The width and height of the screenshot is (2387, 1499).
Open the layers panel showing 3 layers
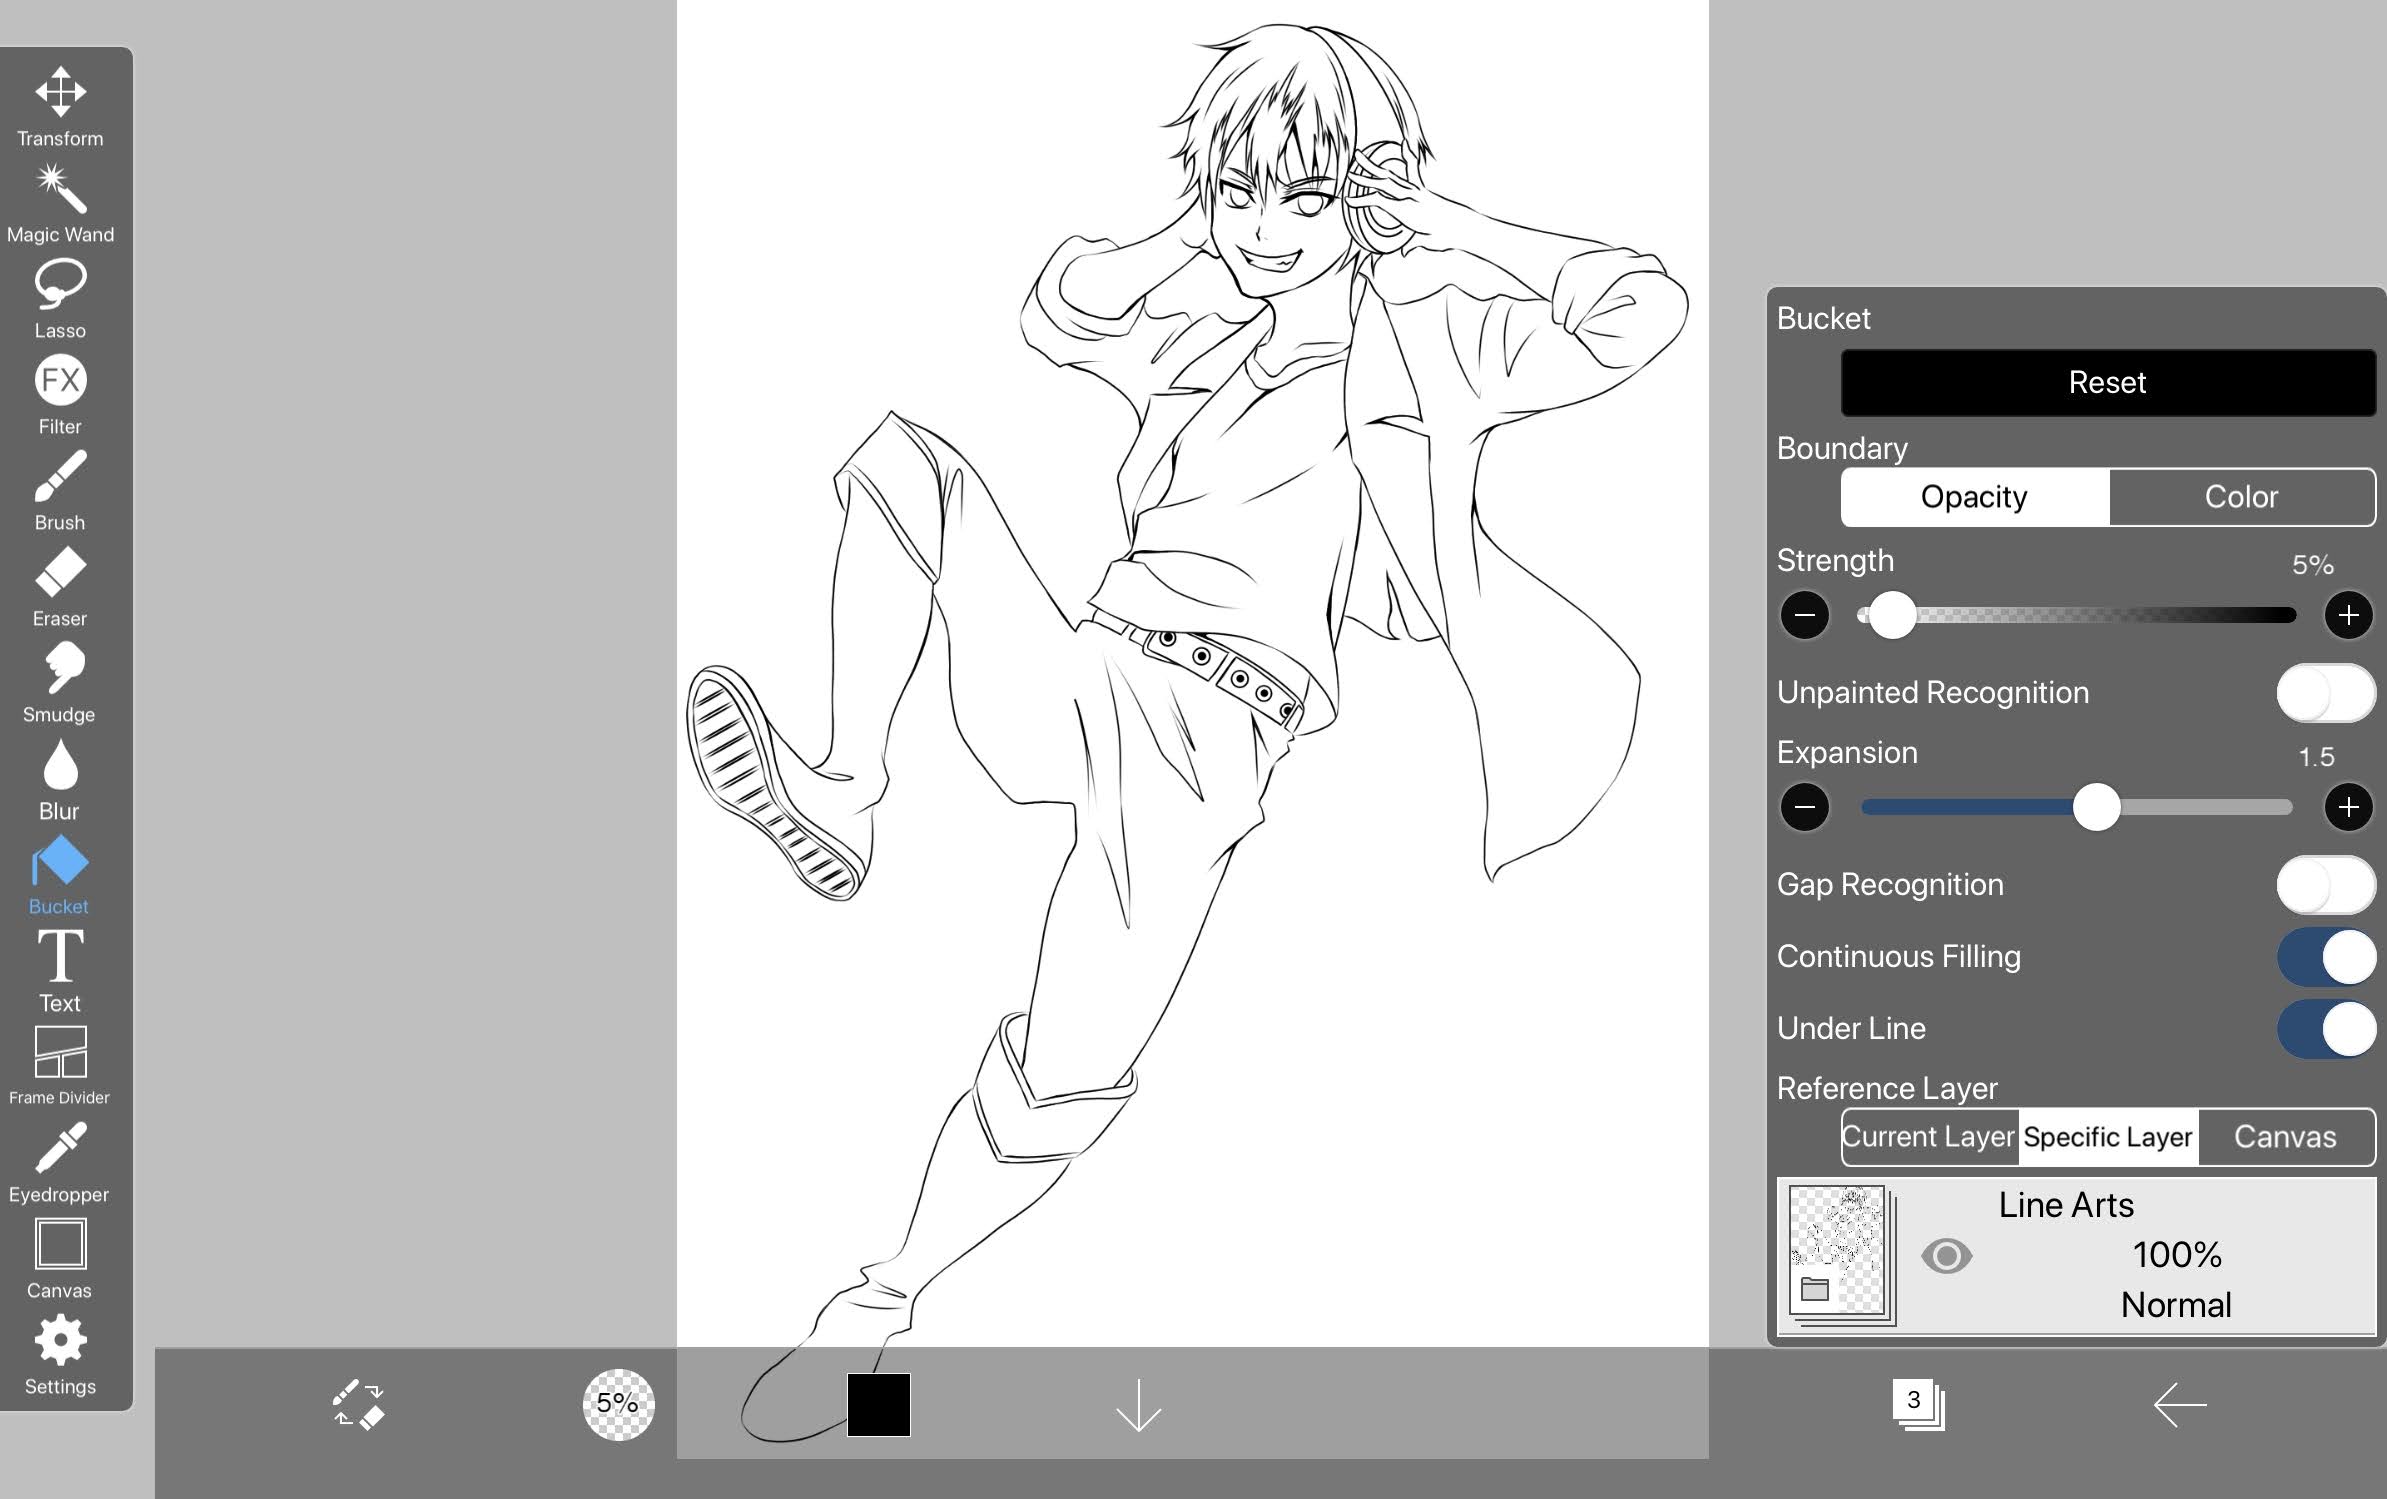(1917, 1404)
